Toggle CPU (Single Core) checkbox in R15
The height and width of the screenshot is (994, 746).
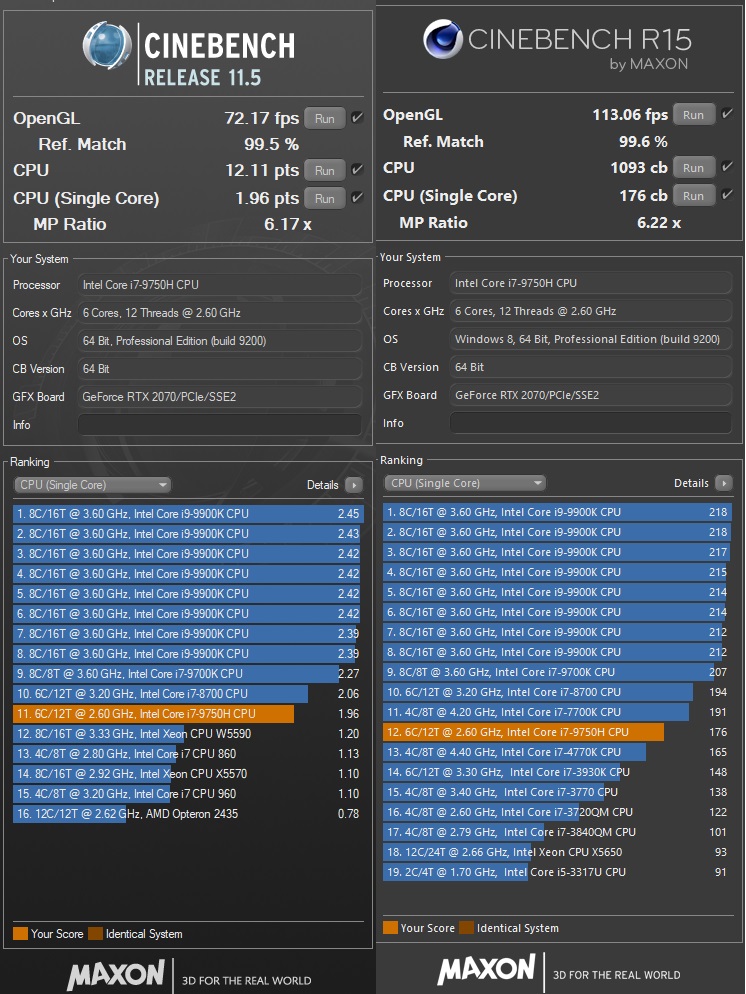(727, 195)
